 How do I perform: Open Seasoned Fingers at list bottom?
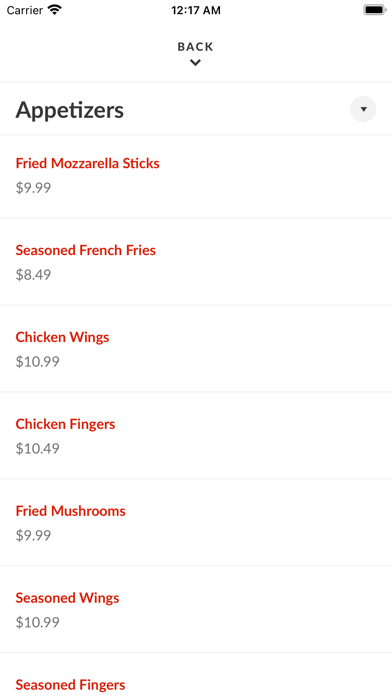196,675
